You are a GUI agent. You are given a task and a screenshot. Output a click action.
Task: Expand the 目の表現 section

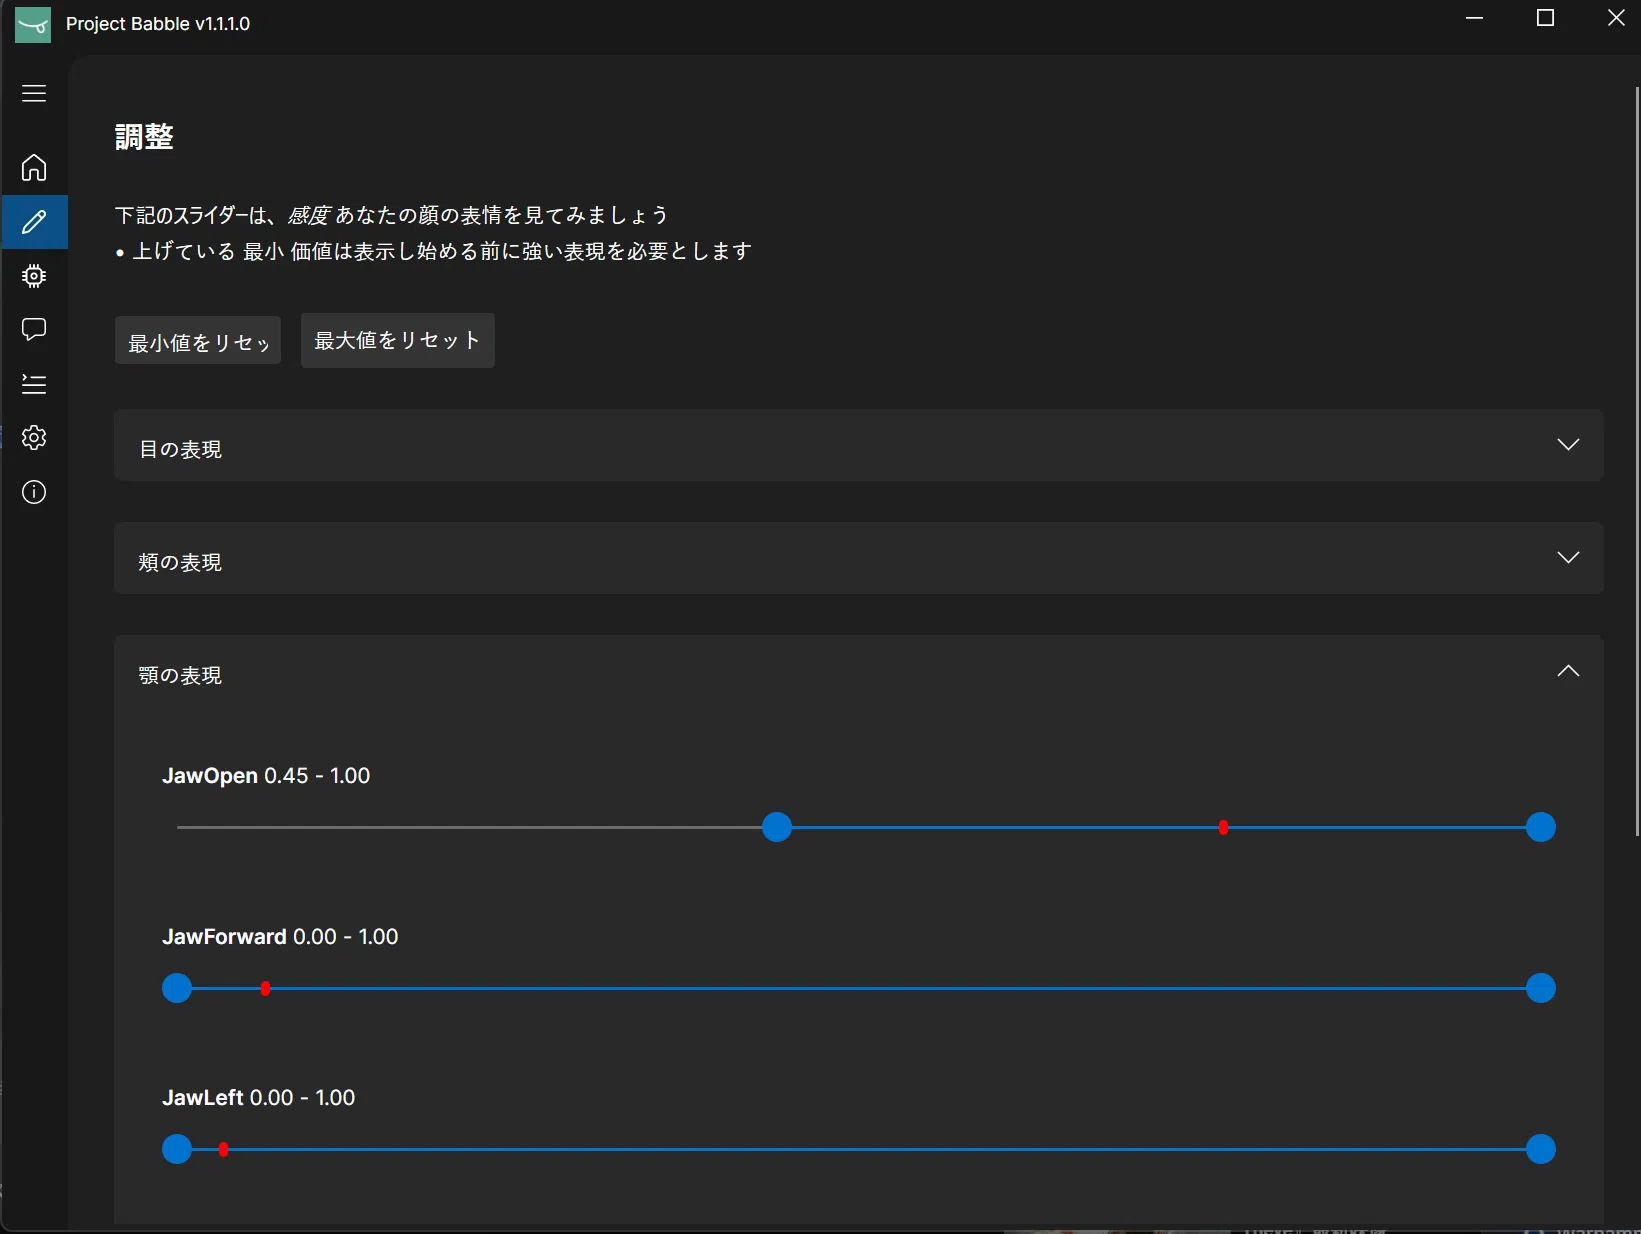point(859,445)
